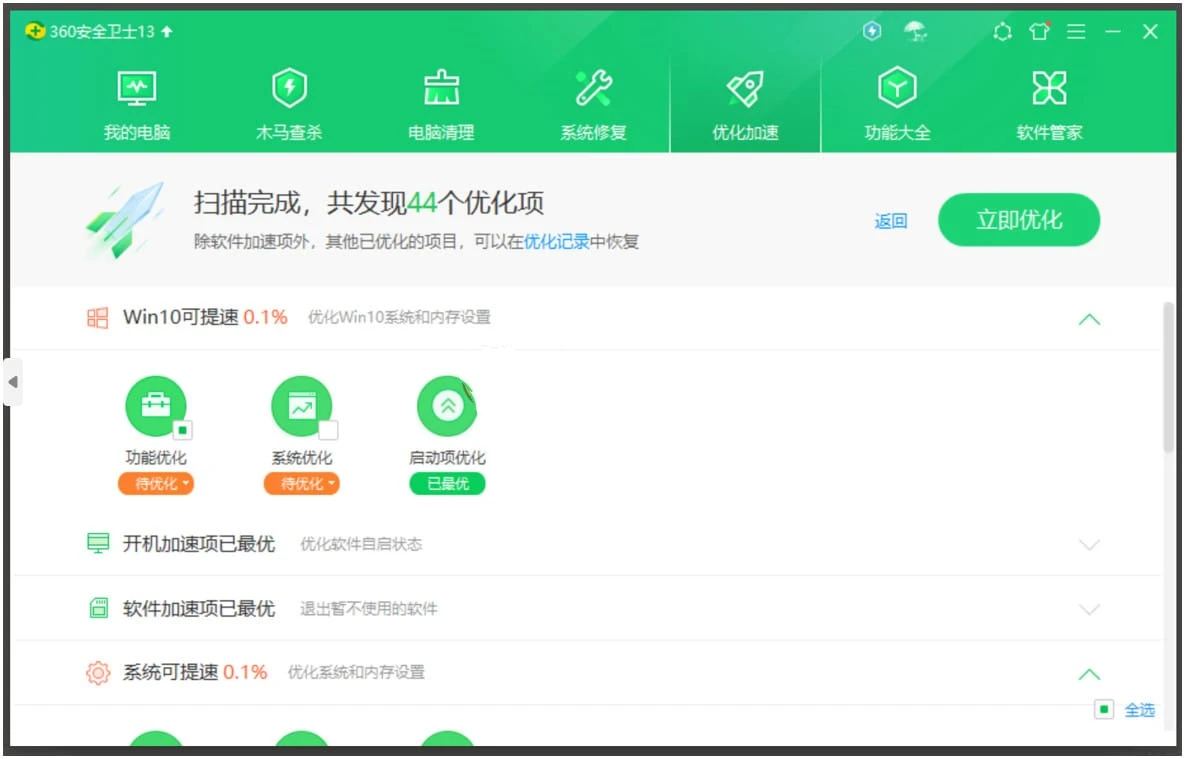Open 待优化 dropdown under 功能优化
The height and width of the screenshot is (759, 1185).
click(x=156, y=484)
